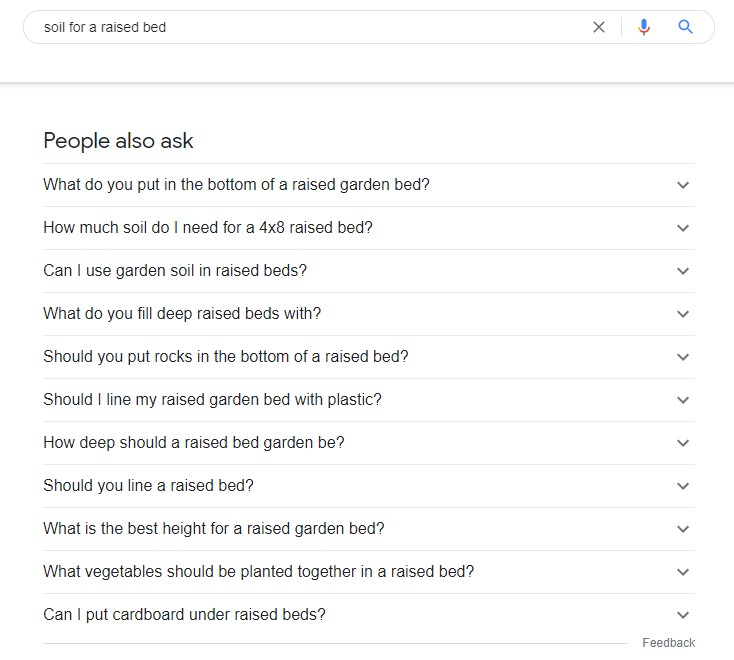
Task: Open 'Should I line my raised garden bed with plastic?'
Action: pyautogui.click(x=213, y=400)
